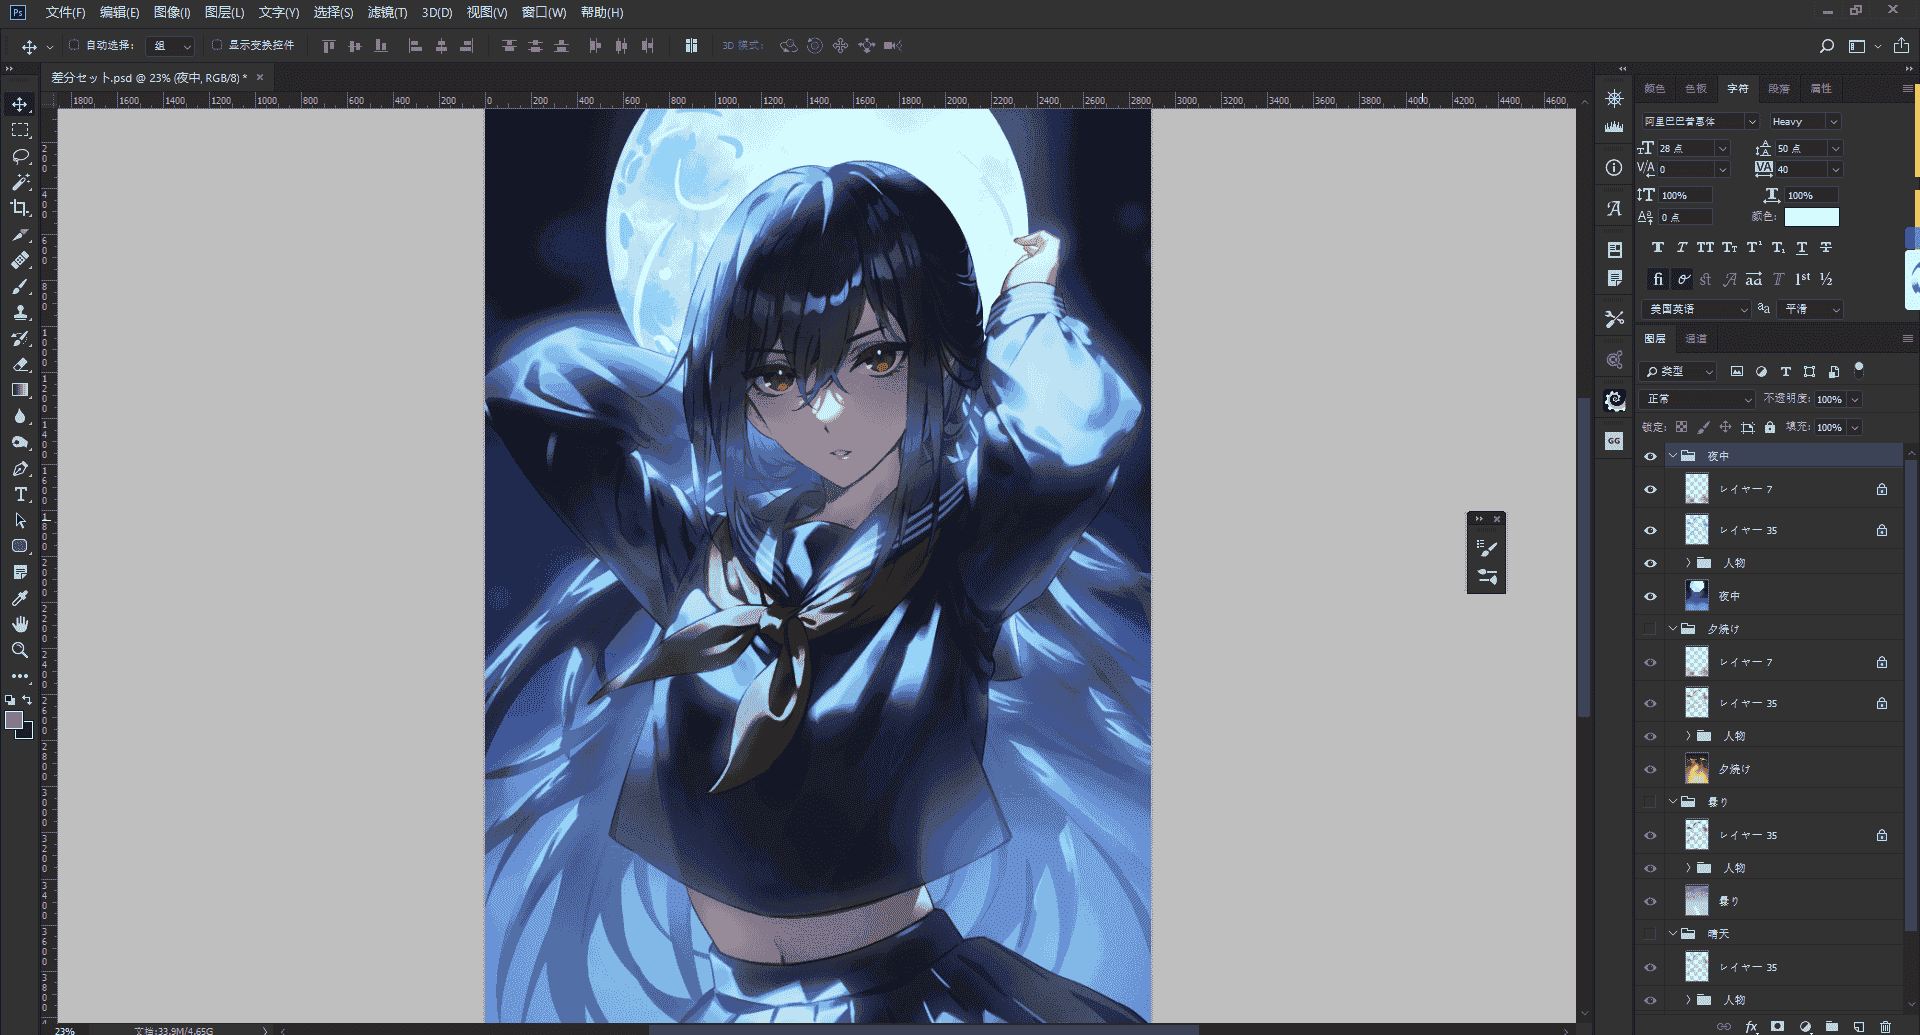Viewport: 1920px width, 1035px height.
Task: Select the Zoom tool in toolbar
Action: click(20, 650)
